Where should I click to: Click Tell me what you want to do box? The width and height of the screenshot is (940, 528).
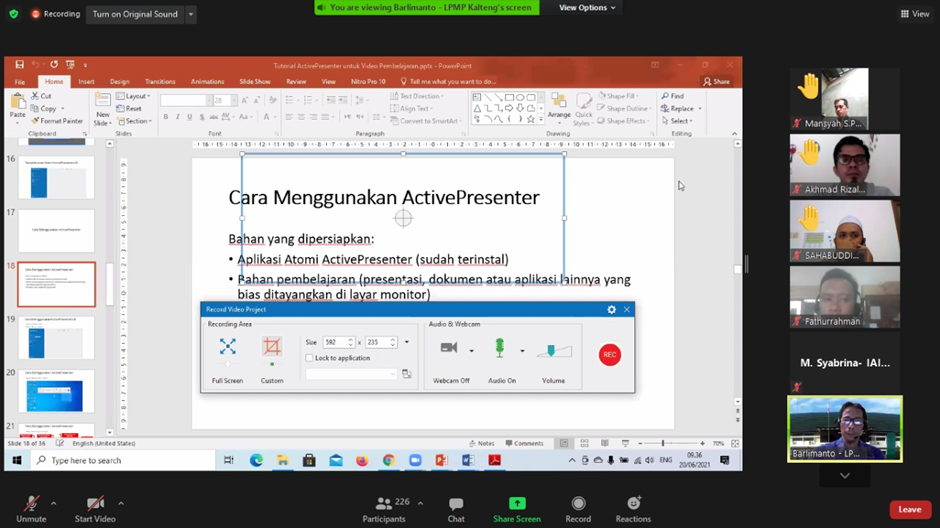(448, 82)
